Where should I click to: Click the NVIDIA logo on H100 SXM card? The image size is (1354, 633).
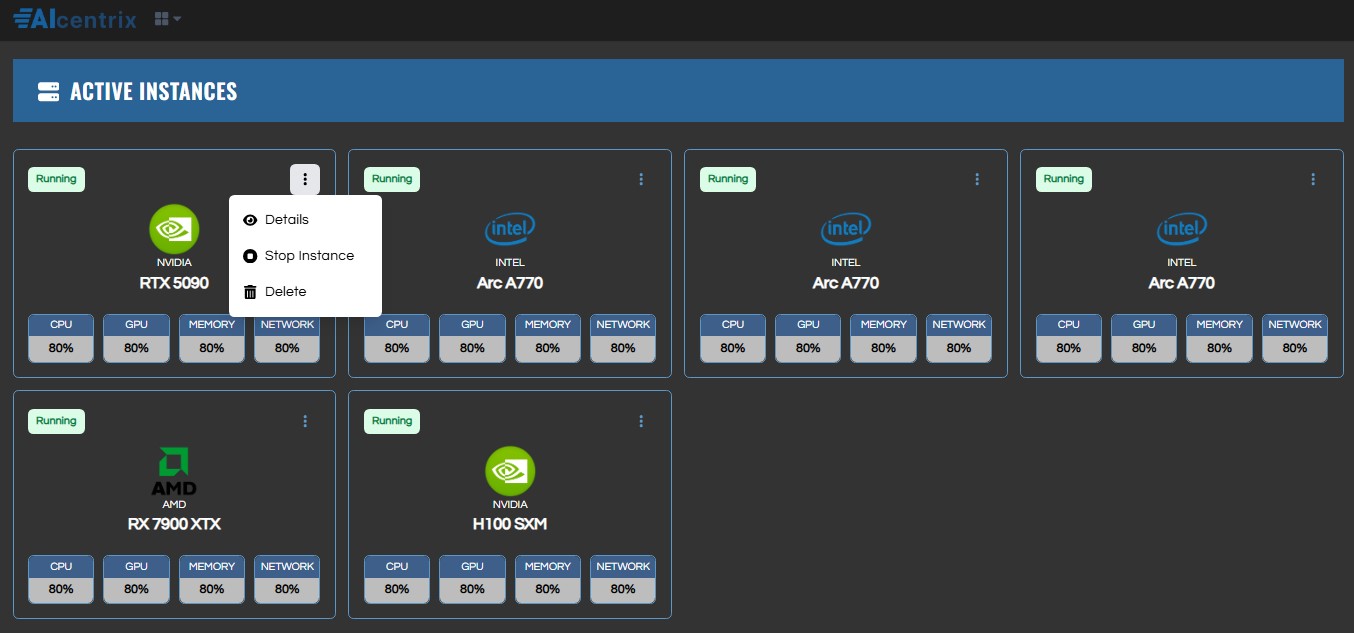pos(510,471)
